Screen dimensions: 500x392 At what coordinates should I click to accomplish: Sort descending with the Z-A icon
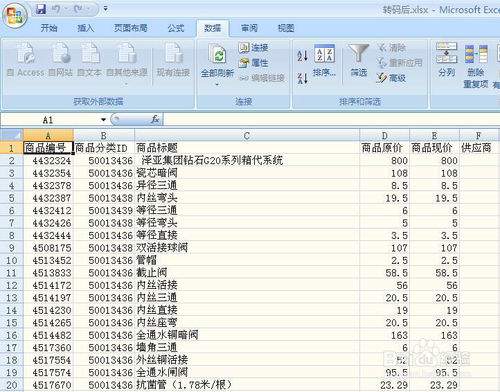pyautogui.click(x=302, y=78)
